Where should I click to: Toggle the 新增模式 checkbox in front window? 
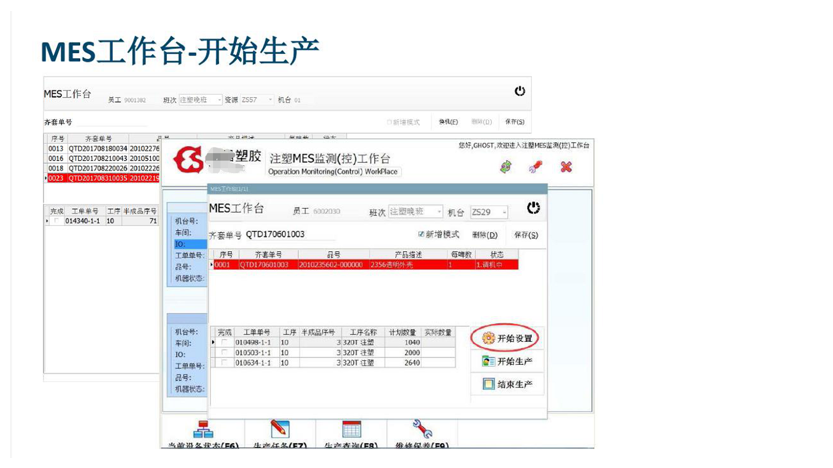click(421, 235)
